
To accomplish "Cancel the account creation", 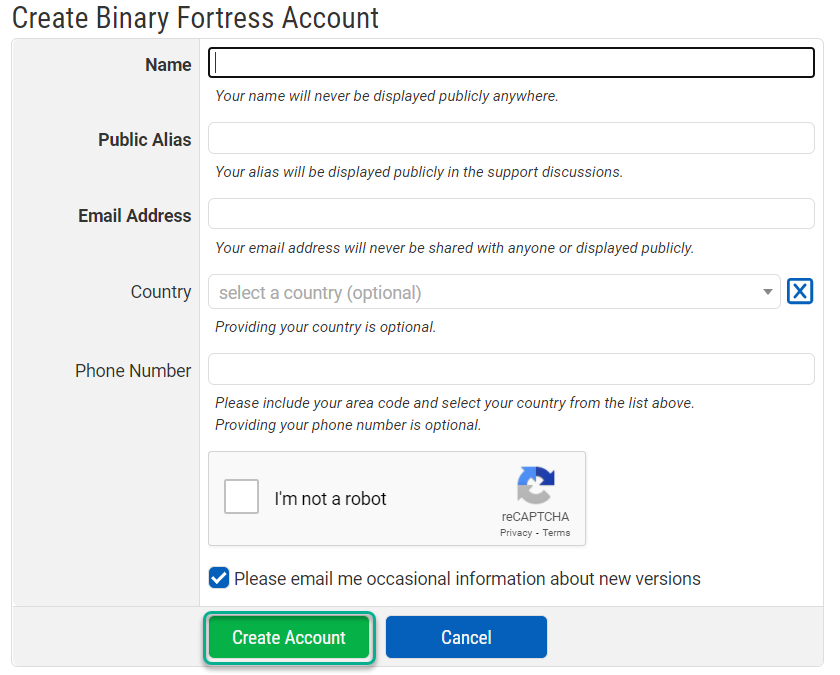I will point(466,637).
